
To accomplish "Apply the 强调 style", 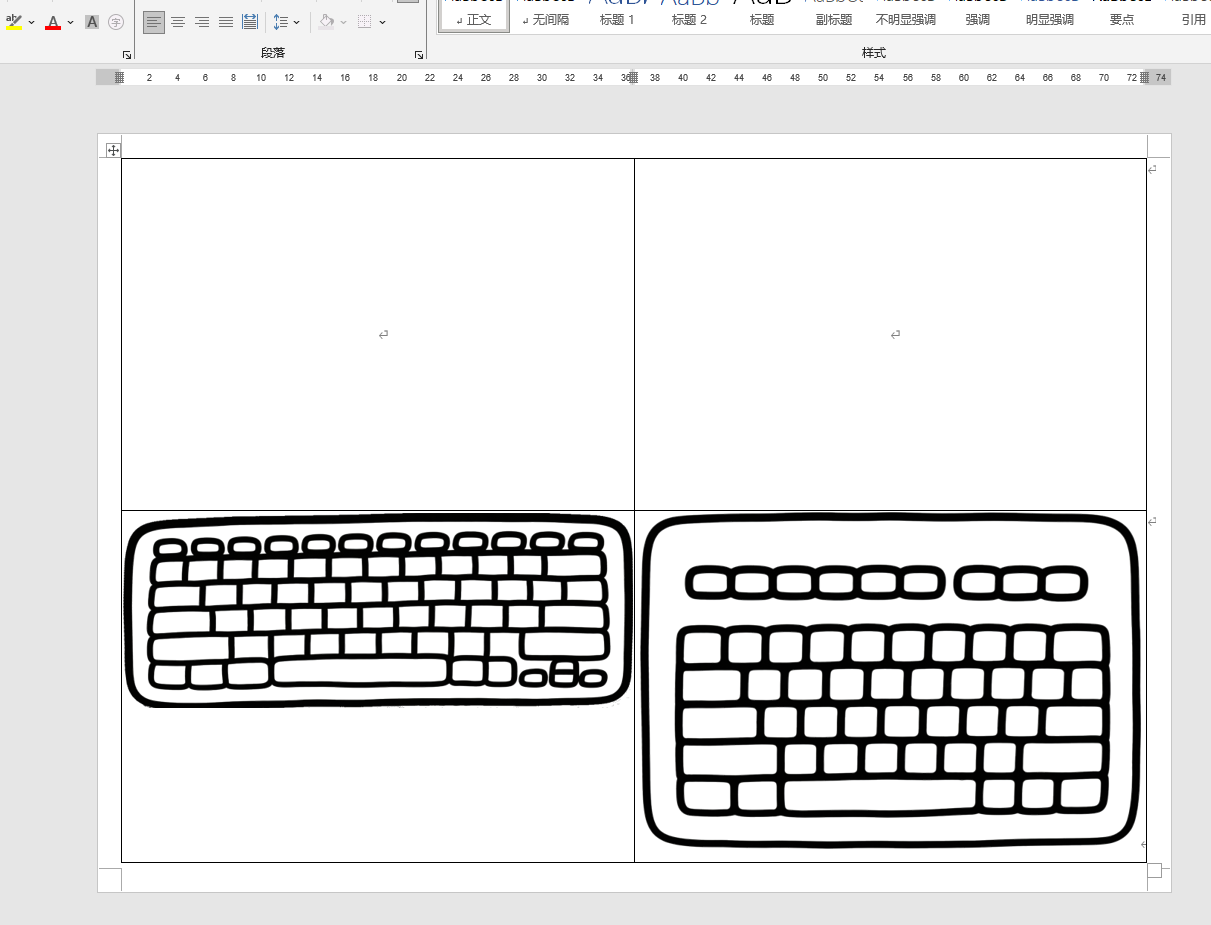I will click(978, 16).
